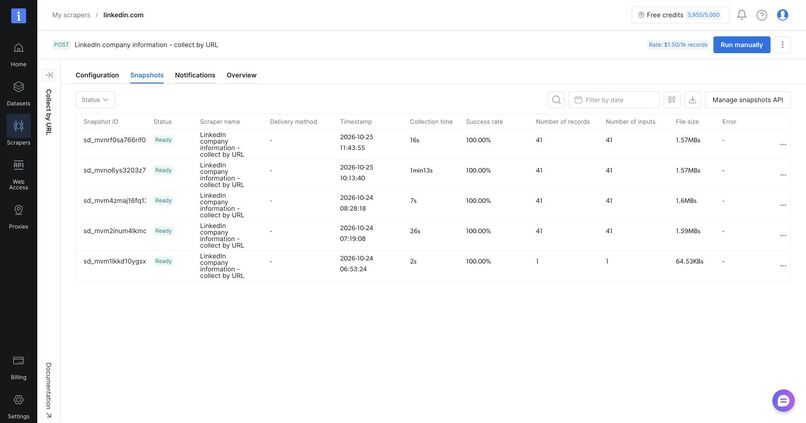This screenshot has height=423, width=806.
Task: Click the vertical Collect by URL label
Action: 48,112
